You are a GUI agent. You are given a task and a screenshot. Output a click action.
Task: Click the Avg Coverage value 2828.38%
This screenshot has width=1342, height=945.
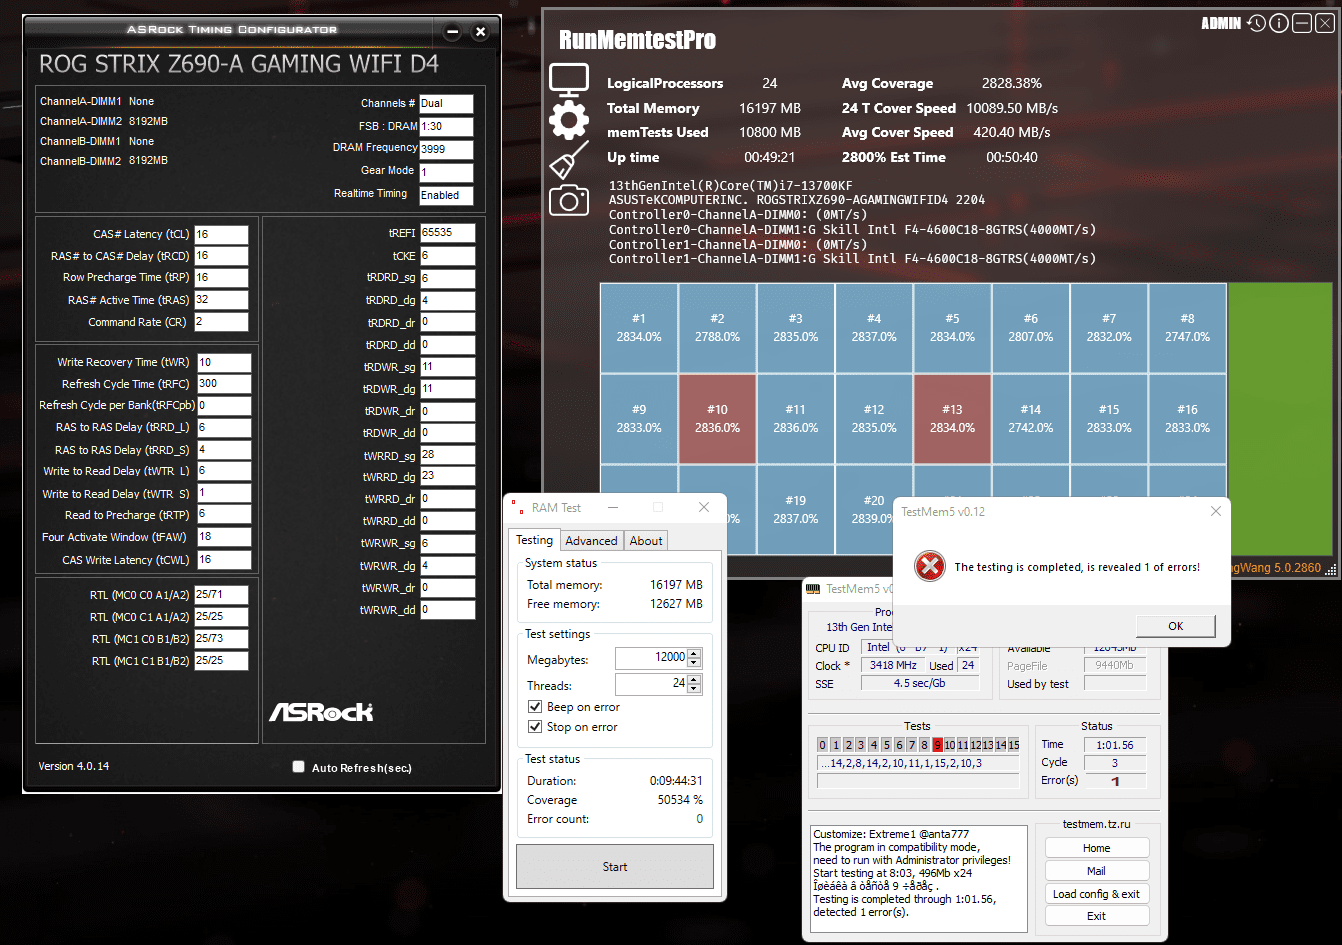1012,84
